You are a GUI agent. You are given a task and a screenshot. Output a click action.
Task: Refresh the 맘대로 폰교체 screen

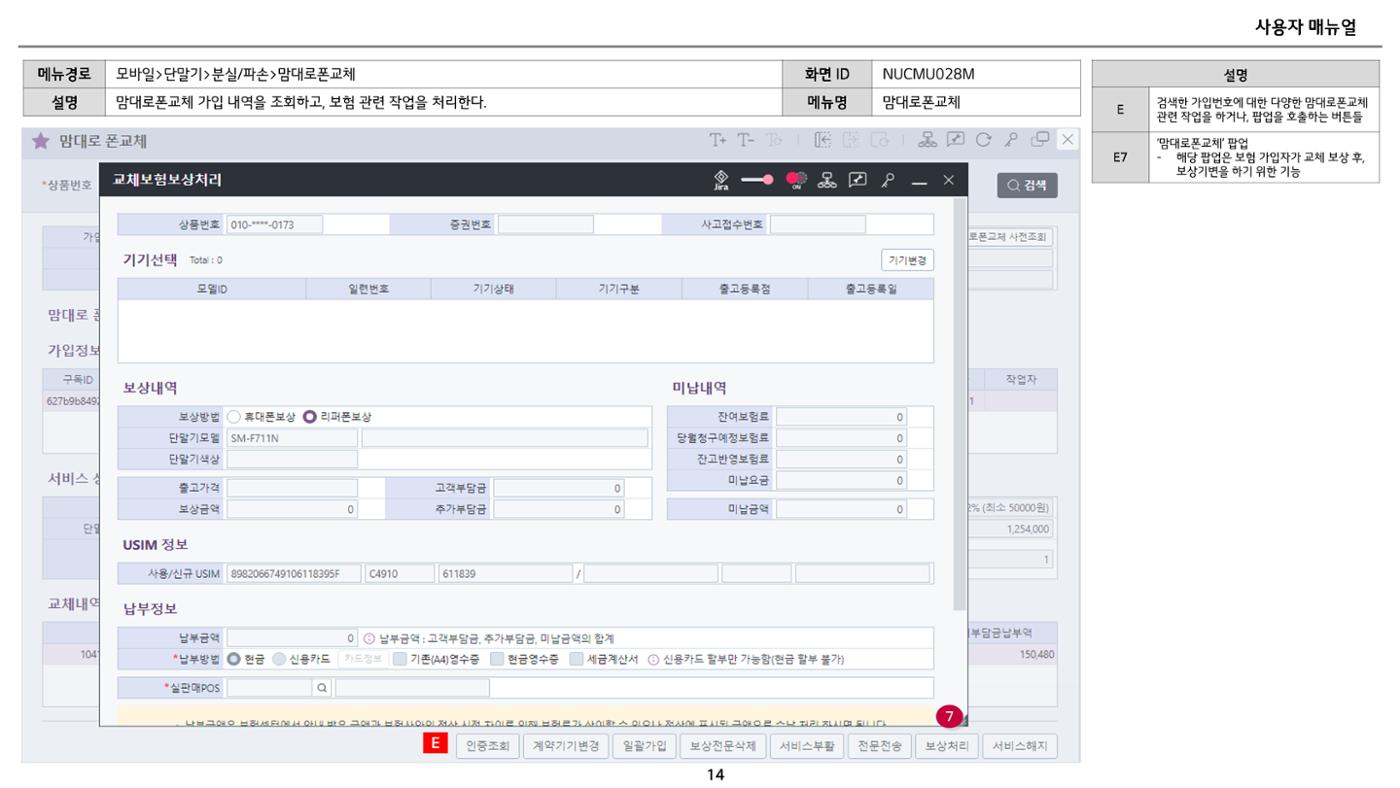pos(984,141)
